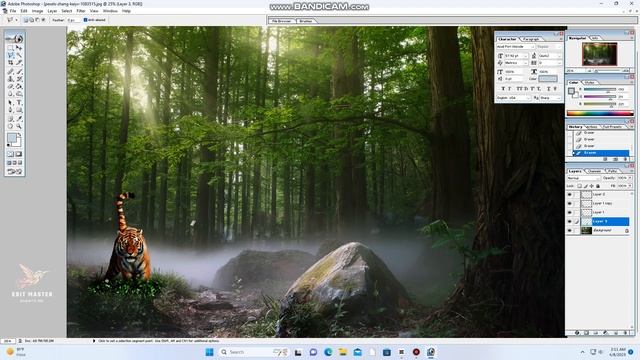
Task: Select the Crop tool
Action: point(11,62)
